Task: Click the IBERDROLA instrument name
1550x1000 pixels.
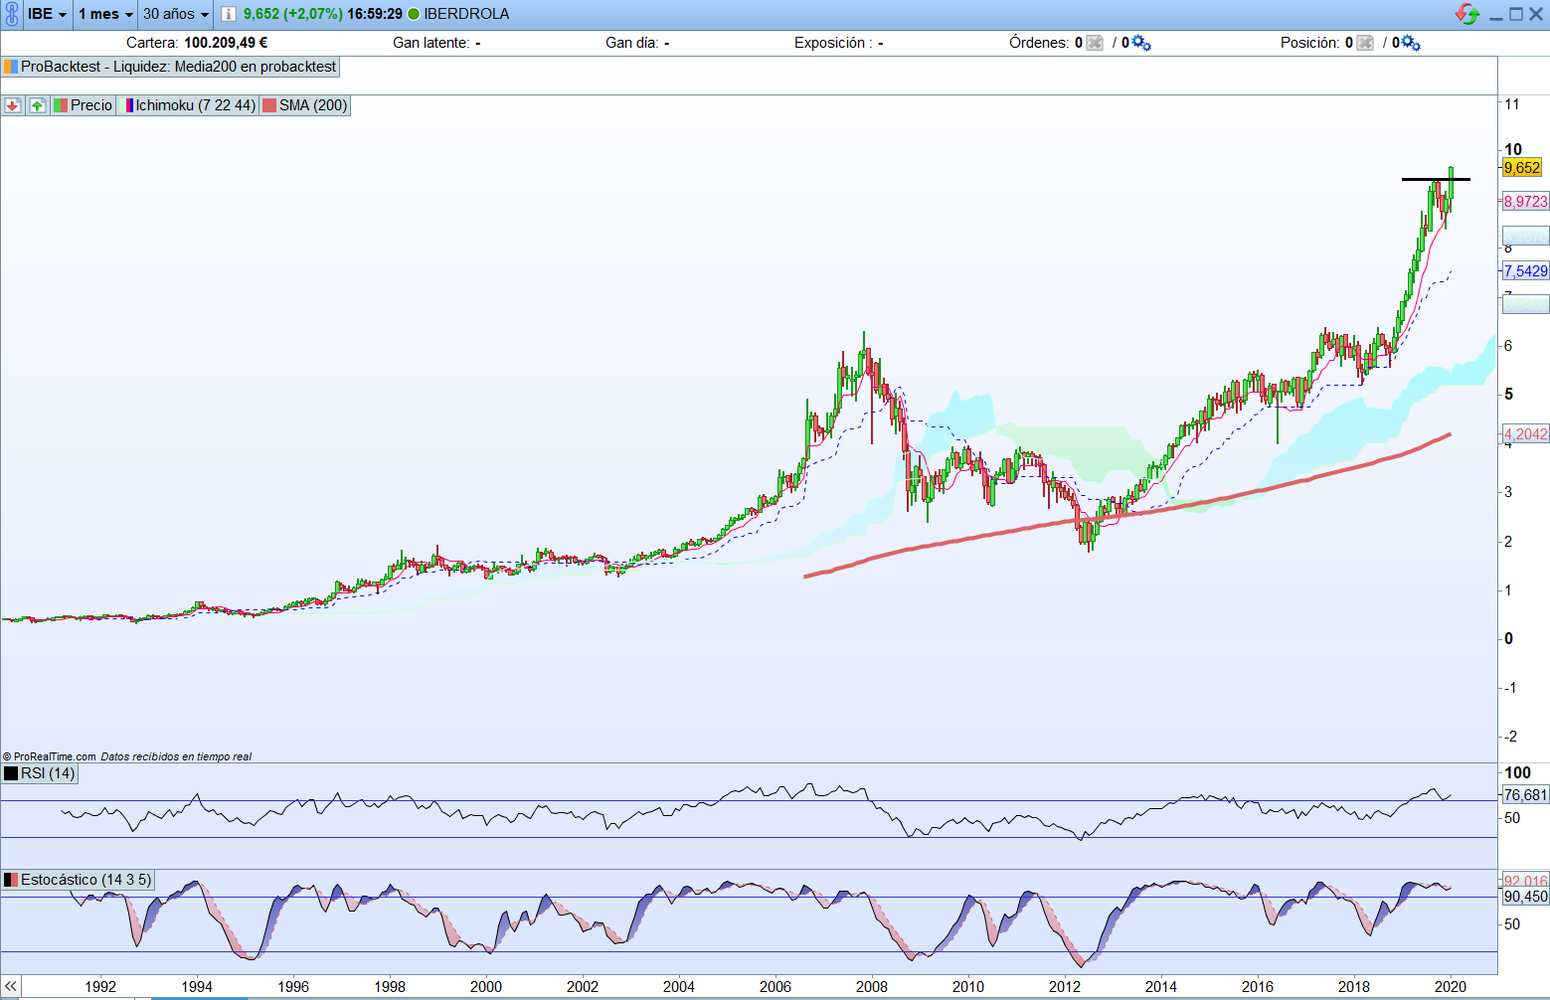Action: point(466,14)
